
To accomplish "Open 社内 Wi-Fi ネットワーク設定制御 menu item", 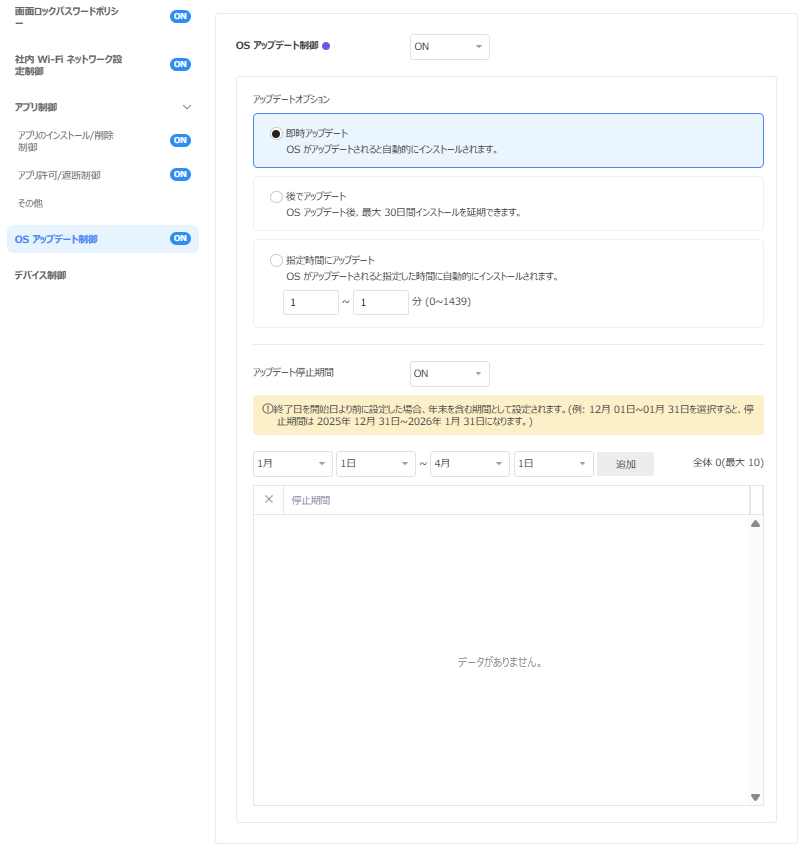I will (69, 65).
